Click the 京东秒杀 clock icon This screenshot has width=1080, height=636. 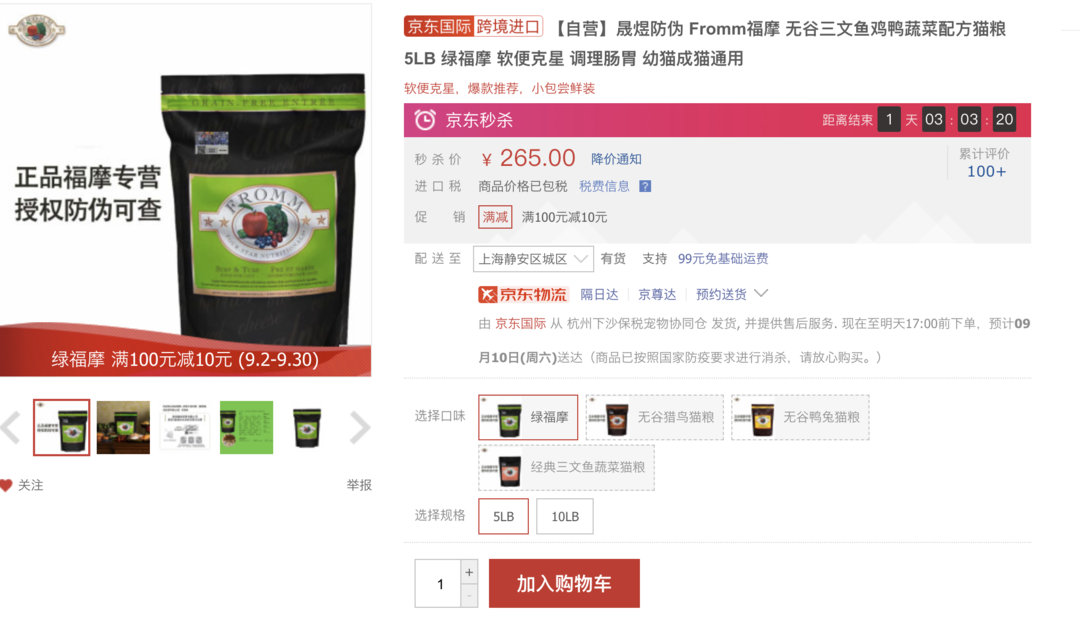pyautogui.click(x=425, y=120)
